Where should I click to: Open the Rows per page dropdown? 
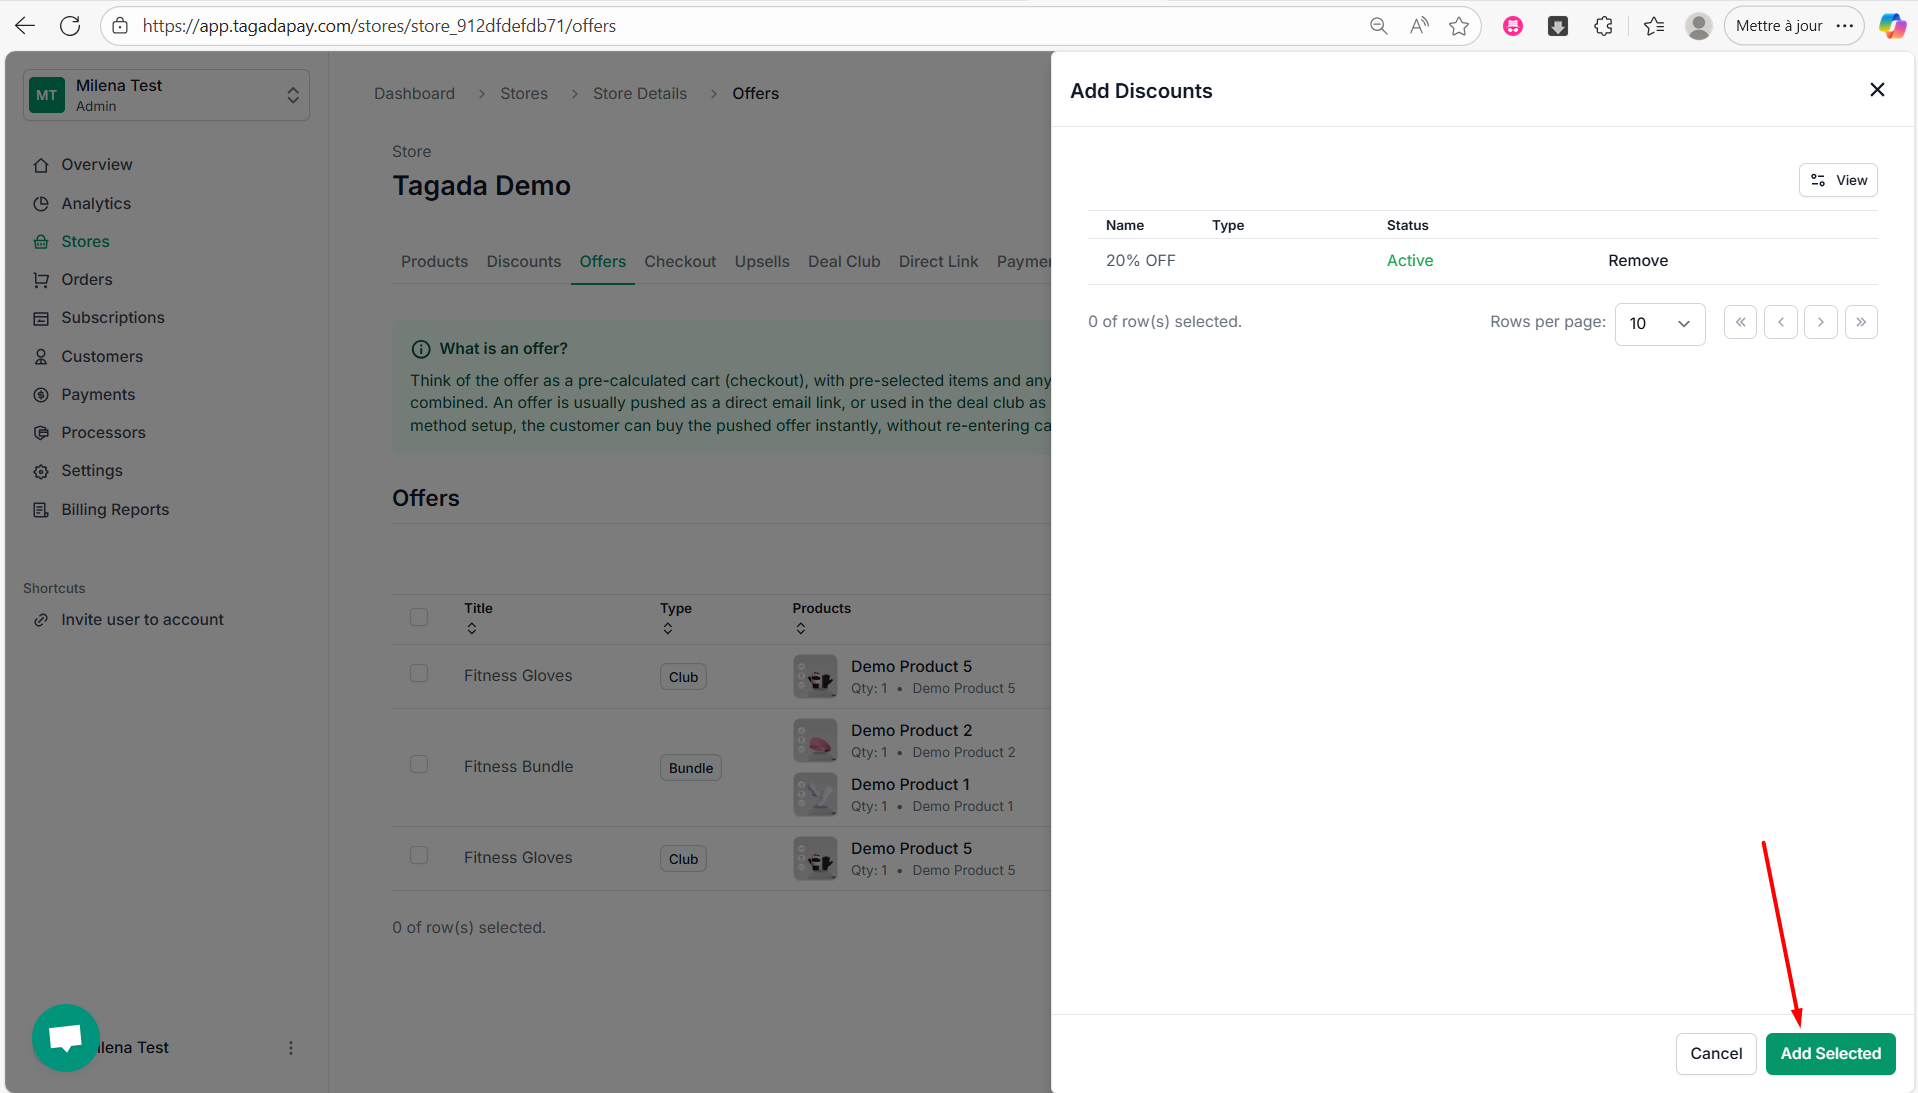[x=1659, y=324]
